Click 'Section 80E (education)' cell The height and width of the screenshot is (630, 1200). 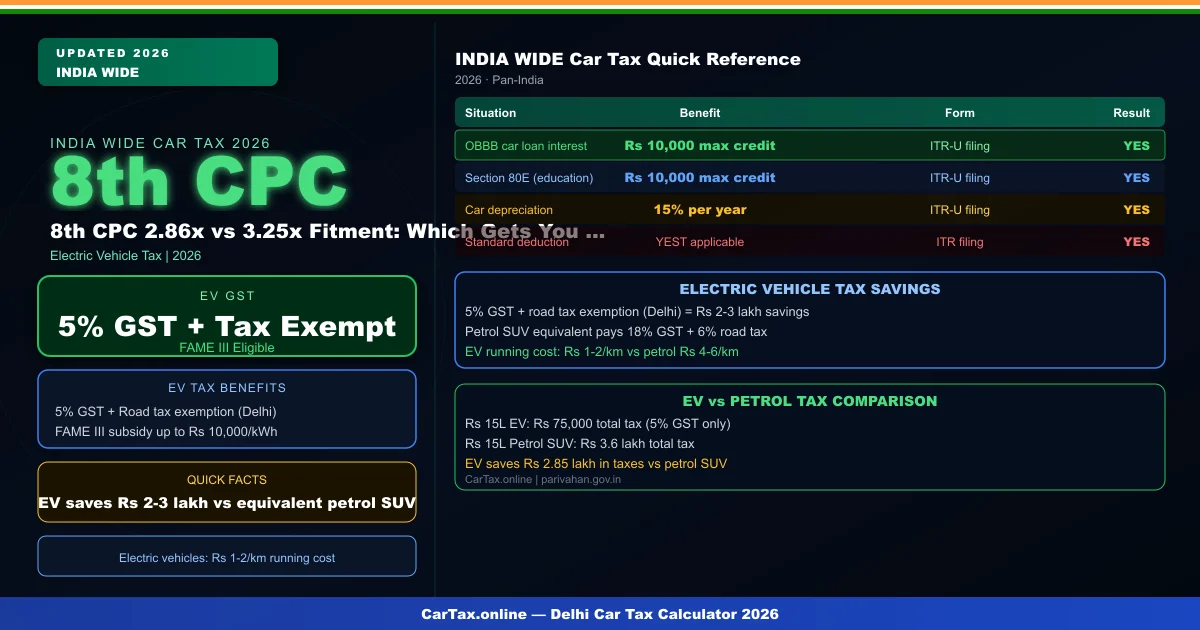pyautogui.click(x=529, y=178)
